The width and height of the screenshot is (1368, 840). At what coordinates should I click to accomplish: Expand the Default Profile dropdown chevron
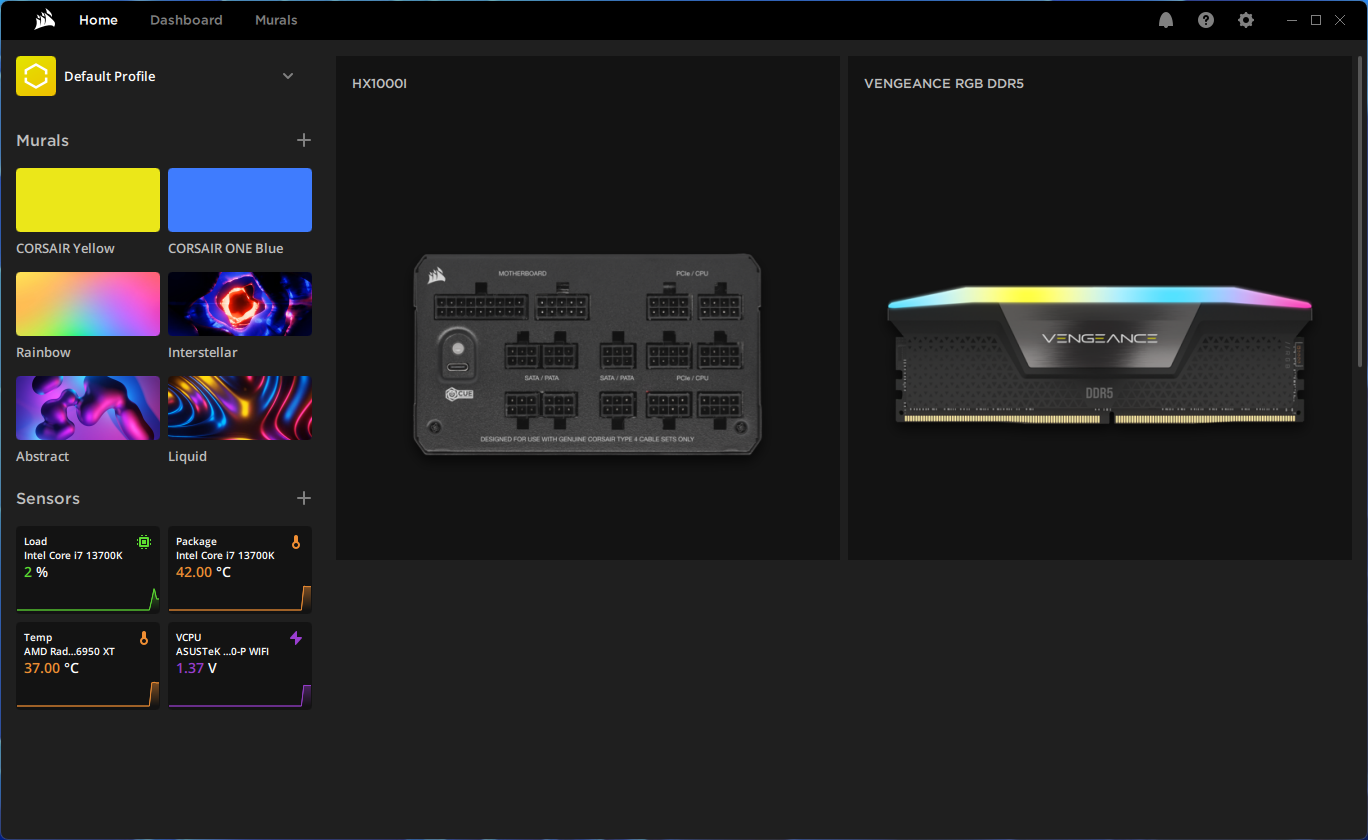pos(288,76)
